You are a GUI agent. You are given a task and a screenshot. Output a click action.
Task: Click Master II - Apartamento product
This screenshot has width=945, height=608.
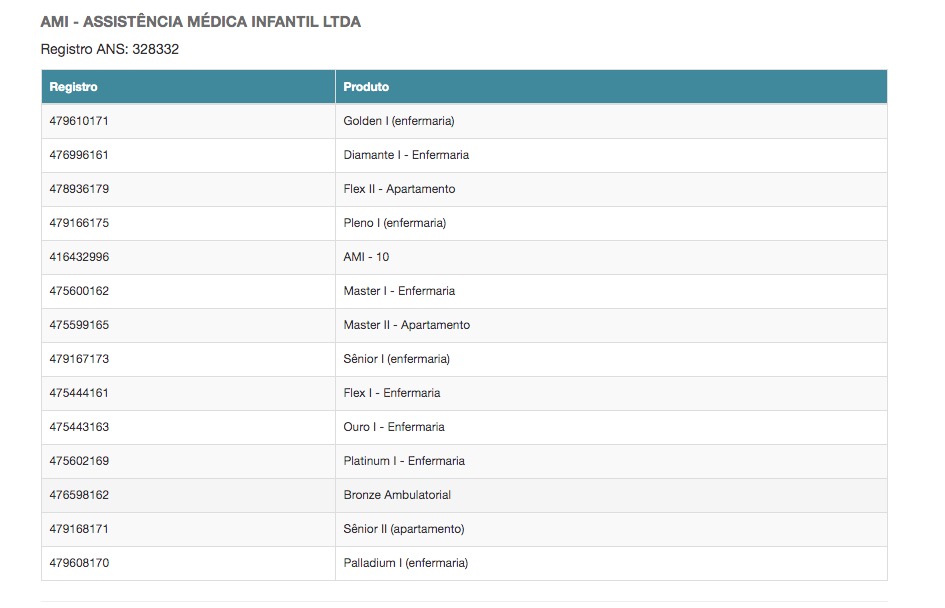pos(406,325)
